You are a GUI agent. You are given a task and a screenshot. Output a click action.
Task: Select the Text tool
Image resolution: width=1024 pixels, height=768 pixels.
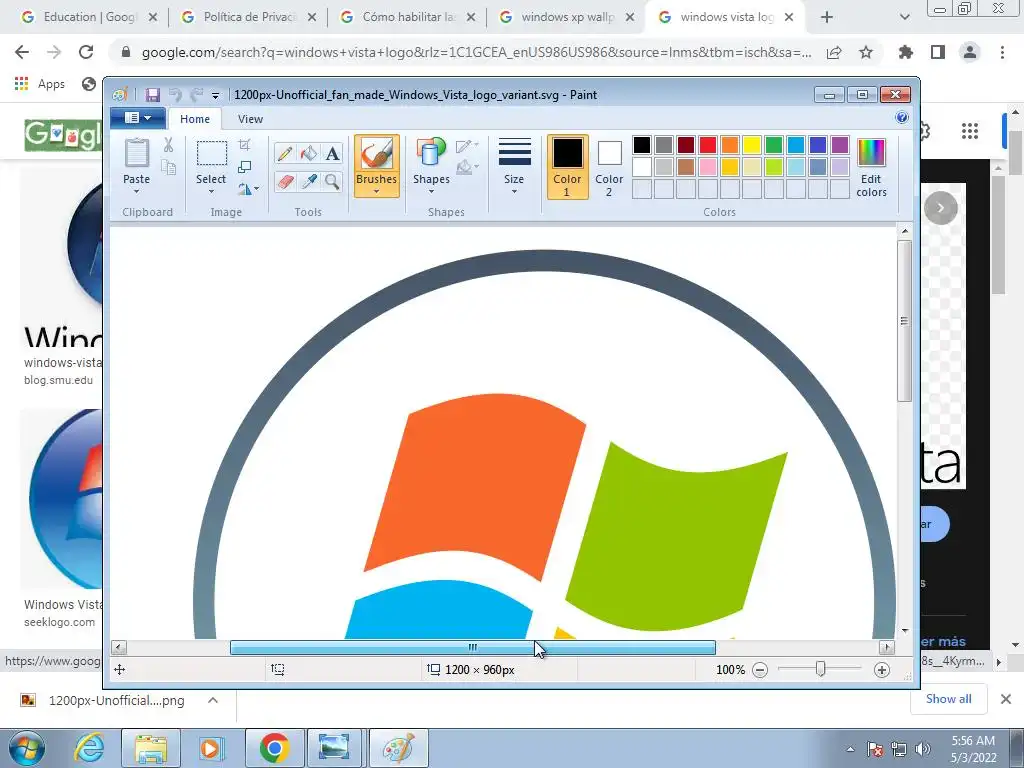332,153
